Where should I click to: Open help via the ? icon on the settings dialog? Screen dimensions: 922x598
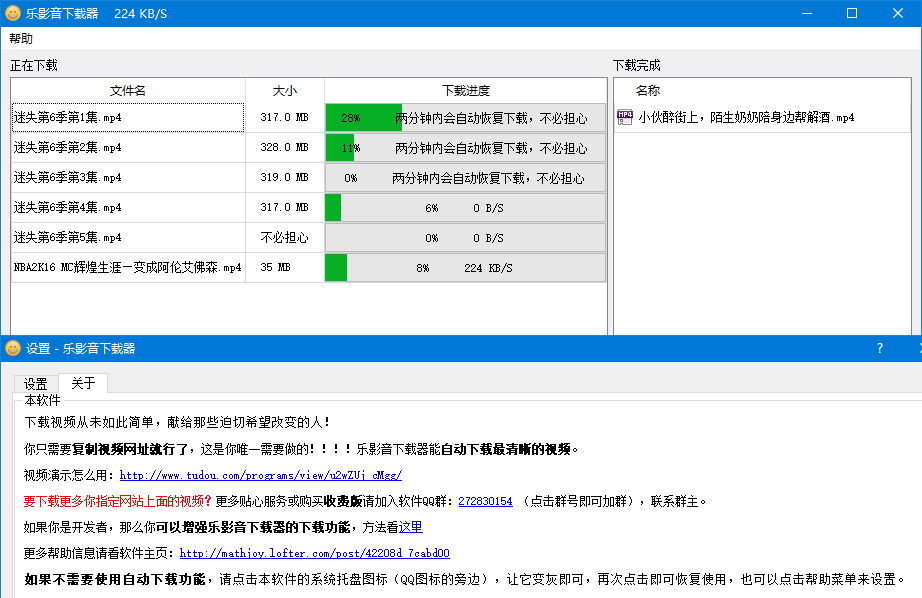[879, 348]
